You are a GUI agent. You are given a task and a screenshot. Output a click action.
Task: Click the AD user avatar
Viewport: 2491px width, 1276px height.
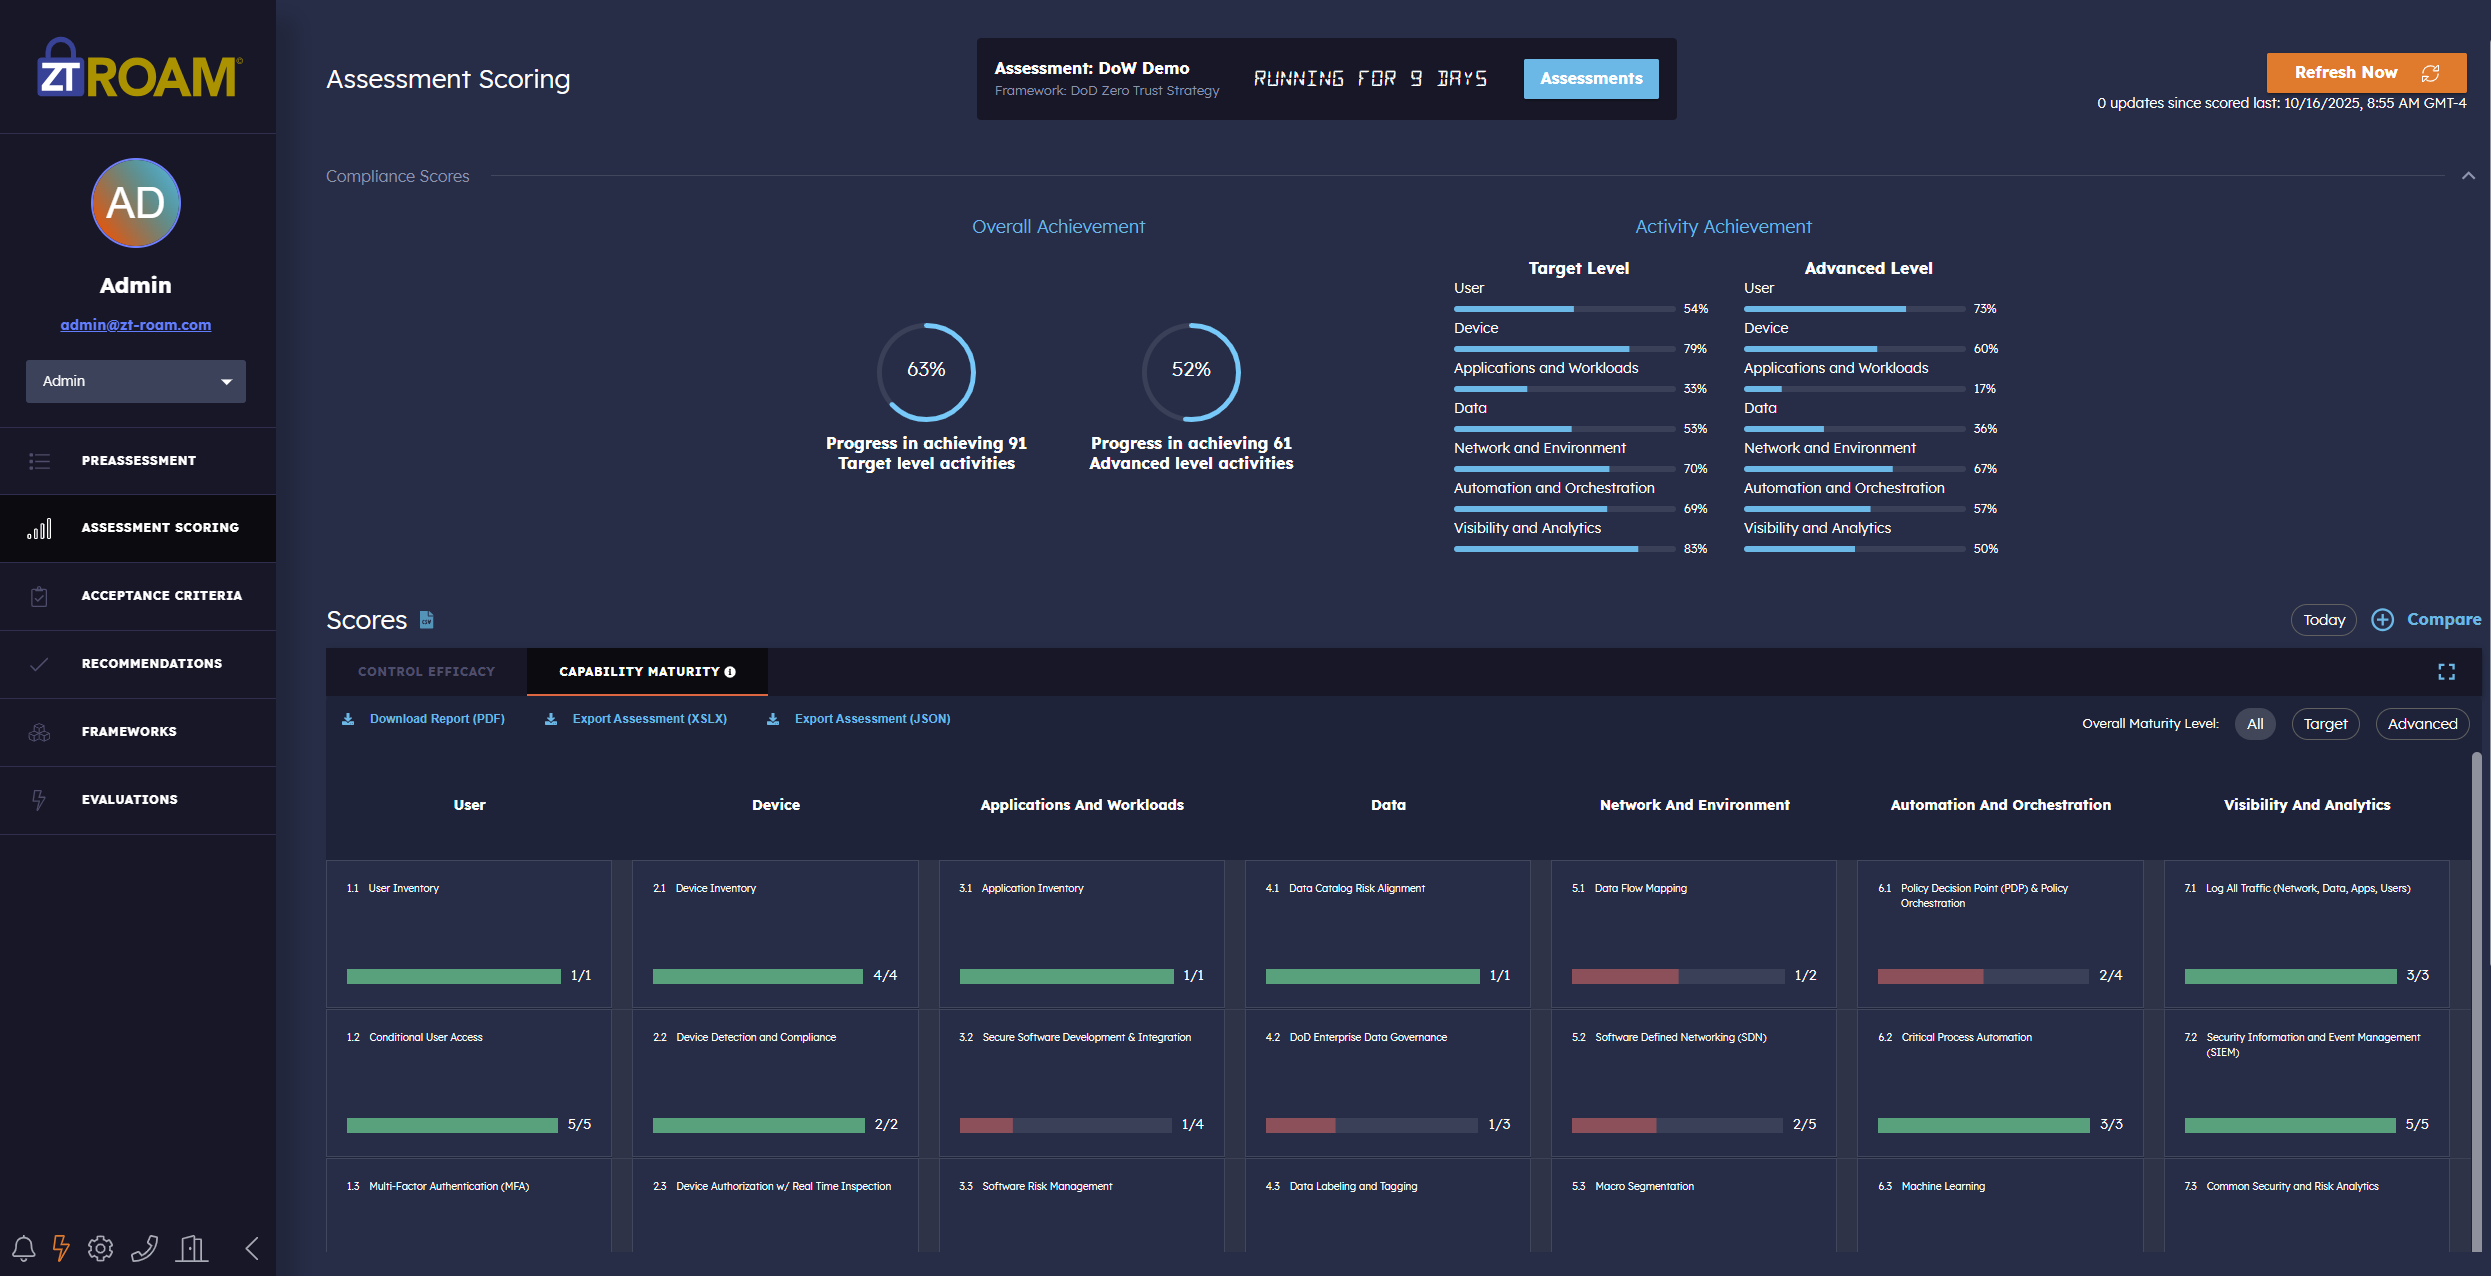(136, 203)
